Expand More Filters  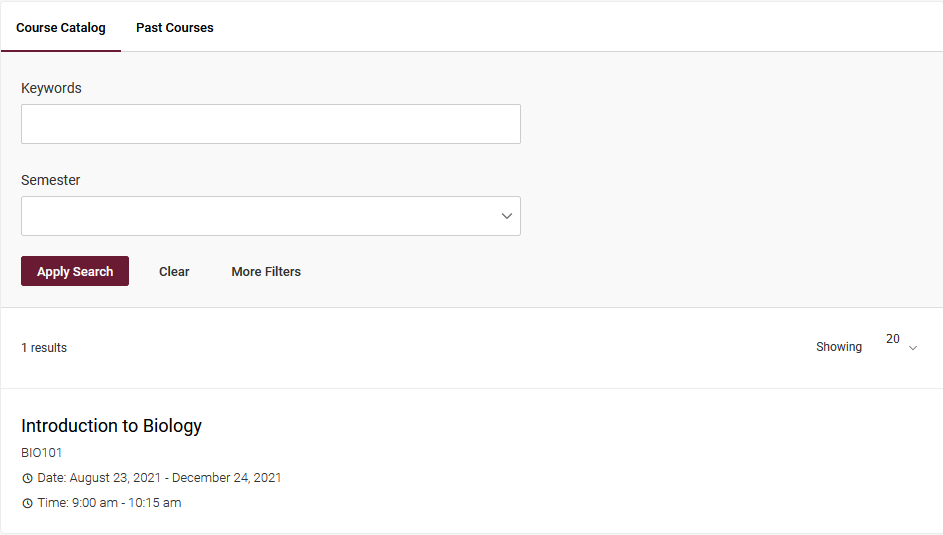click(x=266, y=271)
